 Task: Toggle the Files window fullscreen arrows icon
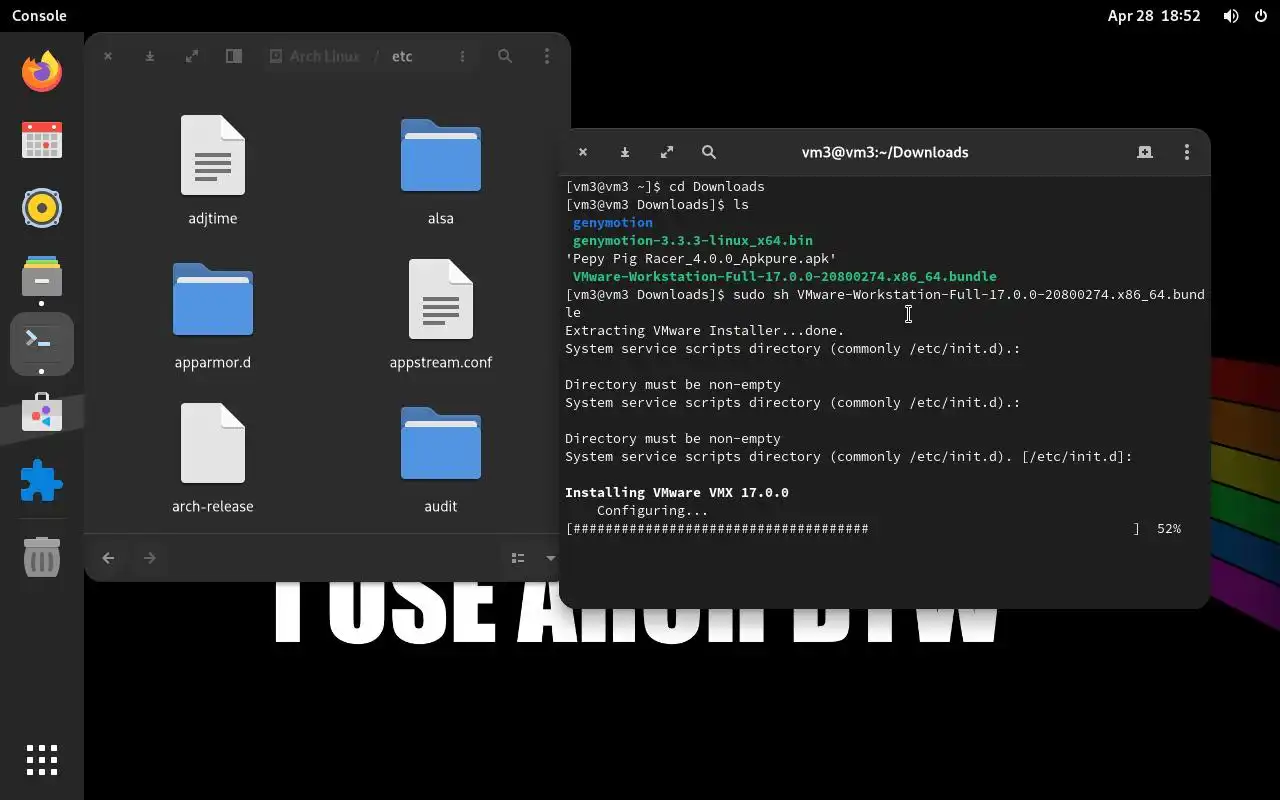point(192,56)
